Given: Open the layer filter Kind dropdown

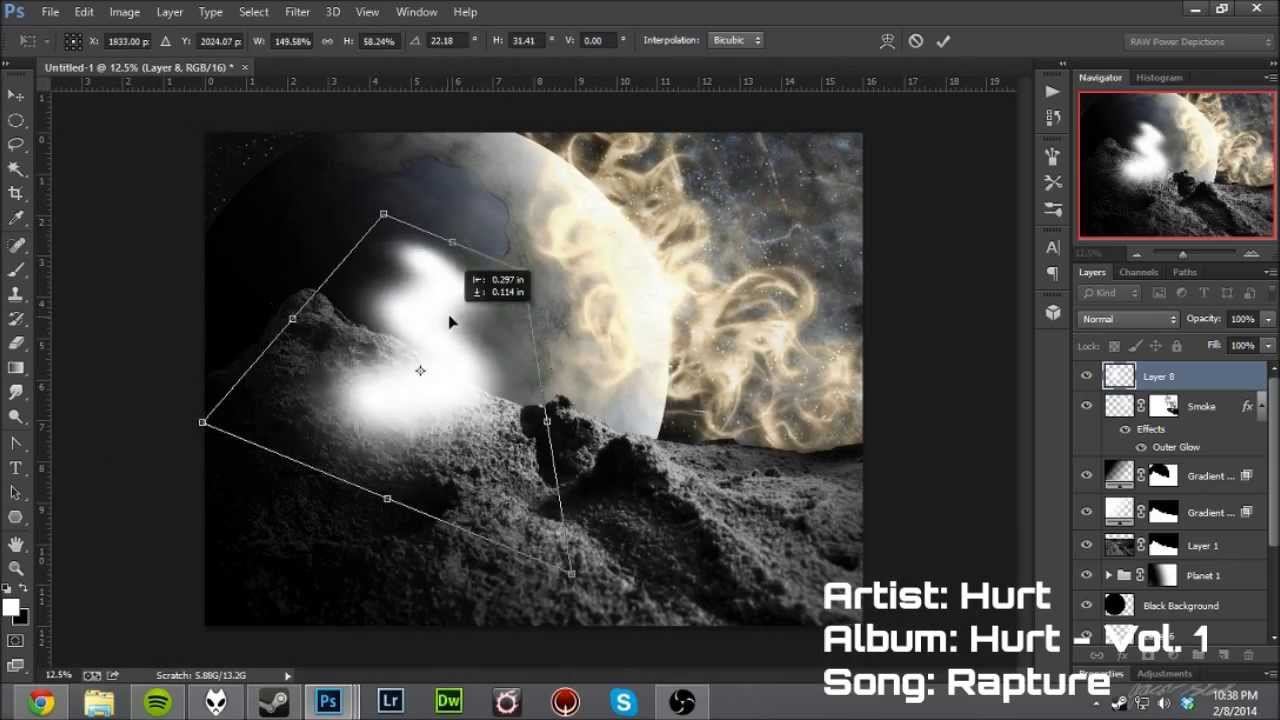Looking at the screenshot, I should coord(1111,293).
